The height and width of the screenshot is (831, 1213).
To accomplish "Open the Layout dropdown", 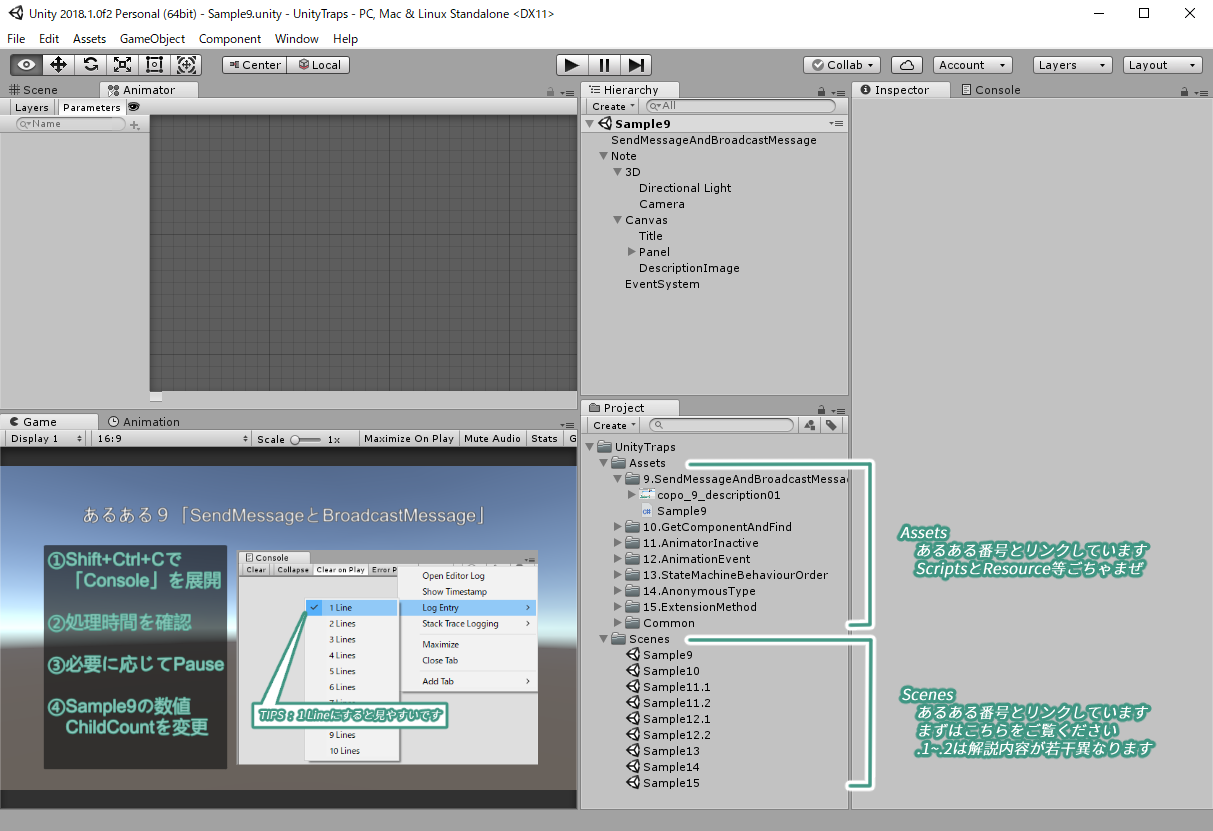I will click(1162, 65).
